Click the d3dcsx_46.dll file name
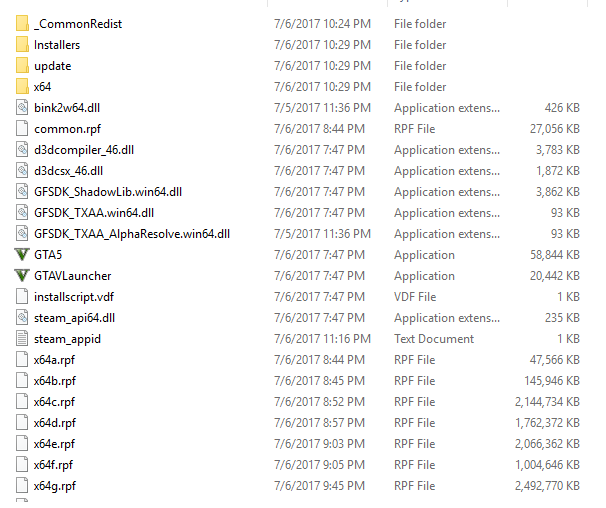Screen dimensions: 606x508 pyautogui.click(x=68, y=171)
